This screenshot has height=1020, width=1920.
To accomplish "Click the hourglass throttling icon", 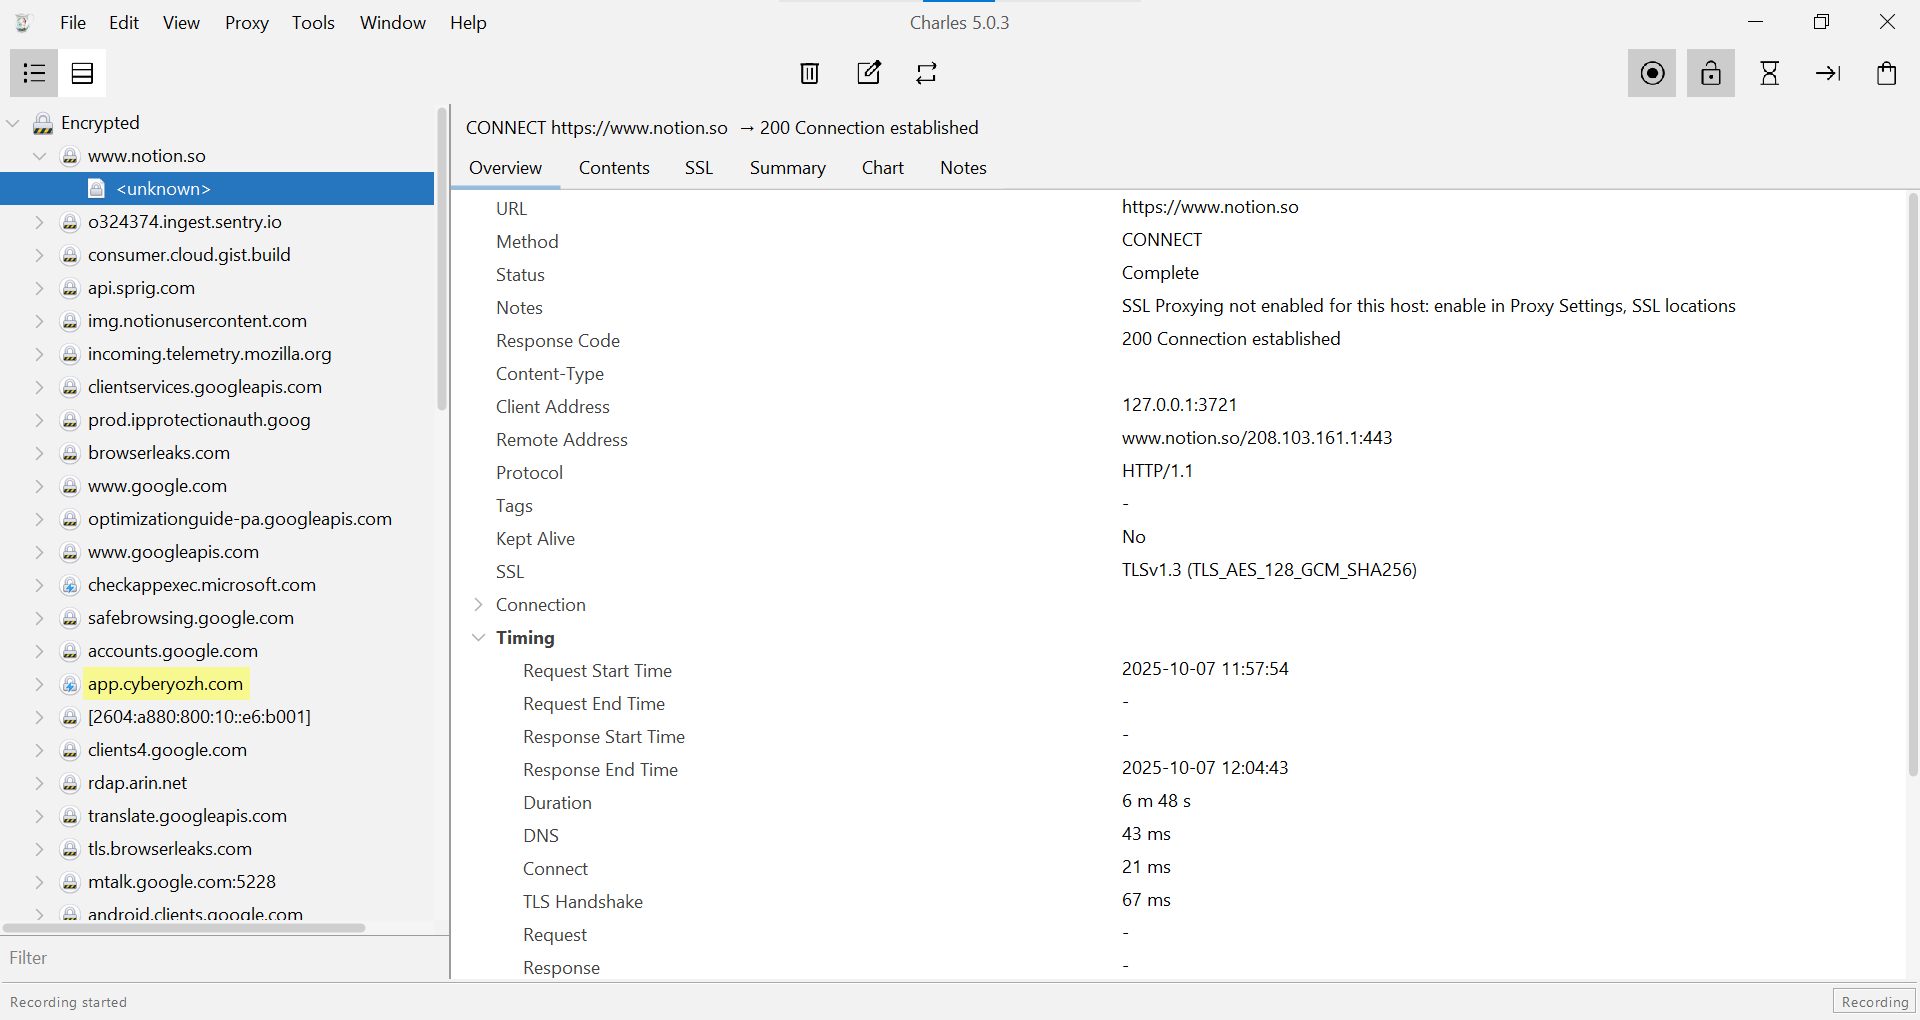I will tap(1769, 73).
